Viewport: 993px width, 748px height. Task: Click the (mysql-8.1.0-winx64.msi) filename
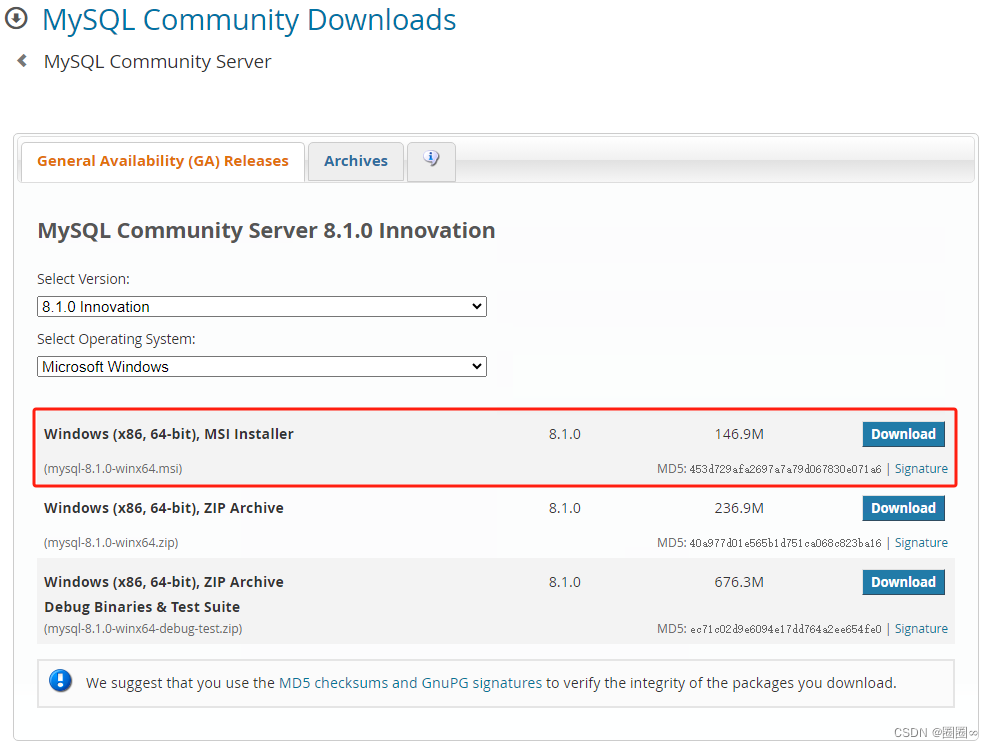(x=113, y=469)
